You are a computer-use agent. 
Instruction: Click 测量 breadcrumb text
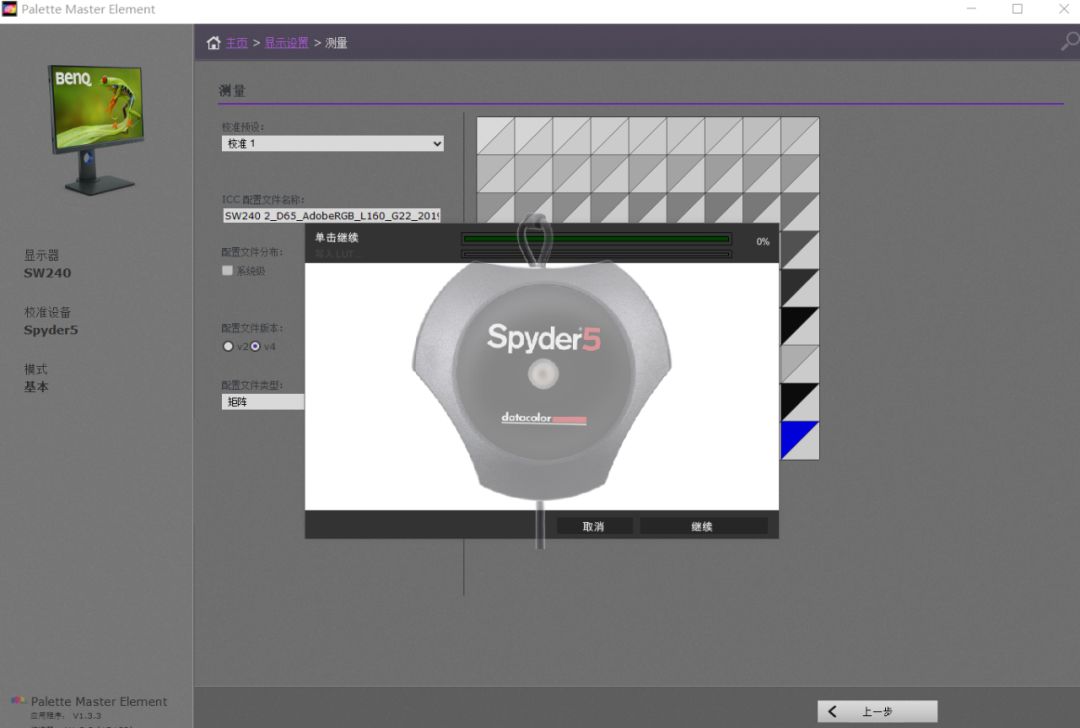(336, 43)
